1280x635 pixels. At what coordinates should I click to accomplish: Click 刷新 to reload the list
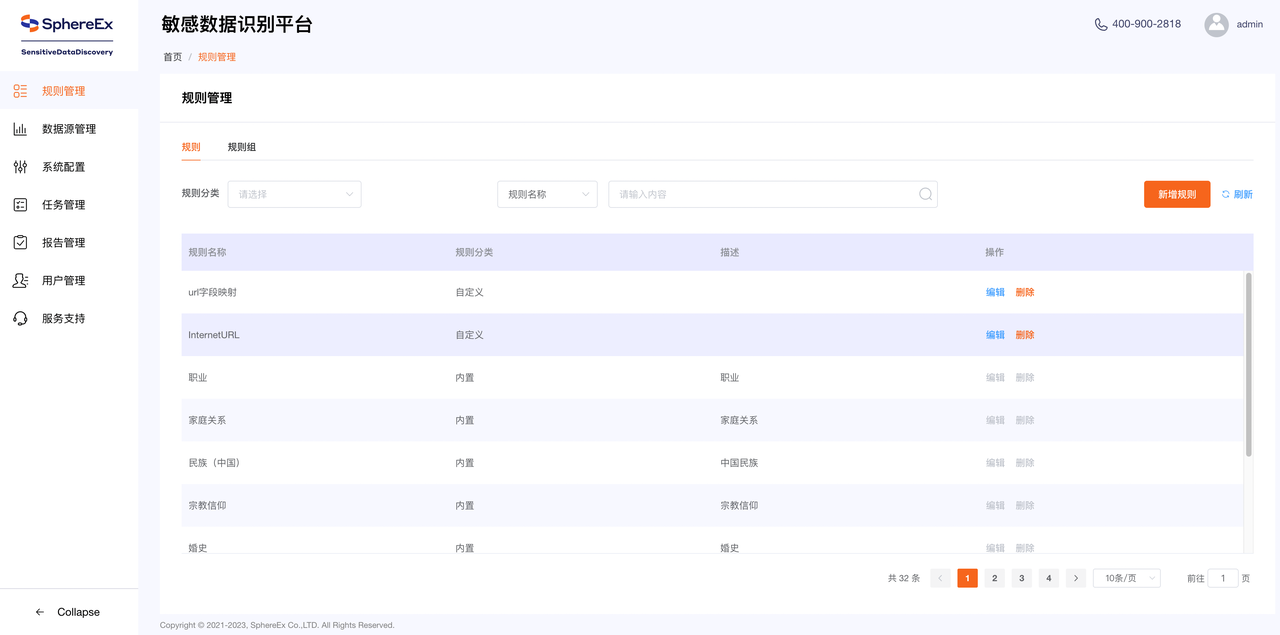click(1237, 194)
